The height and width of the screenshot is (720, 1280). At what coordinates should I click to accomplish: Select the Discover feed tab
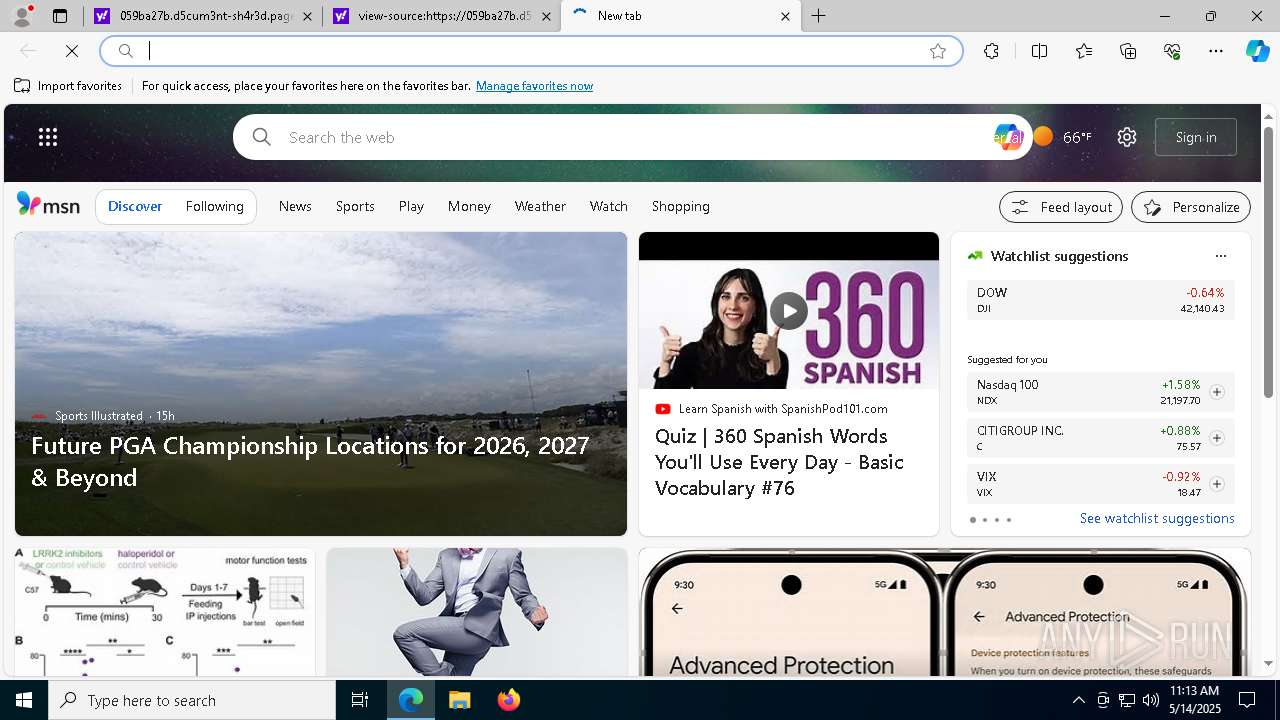tap(135, 206)
